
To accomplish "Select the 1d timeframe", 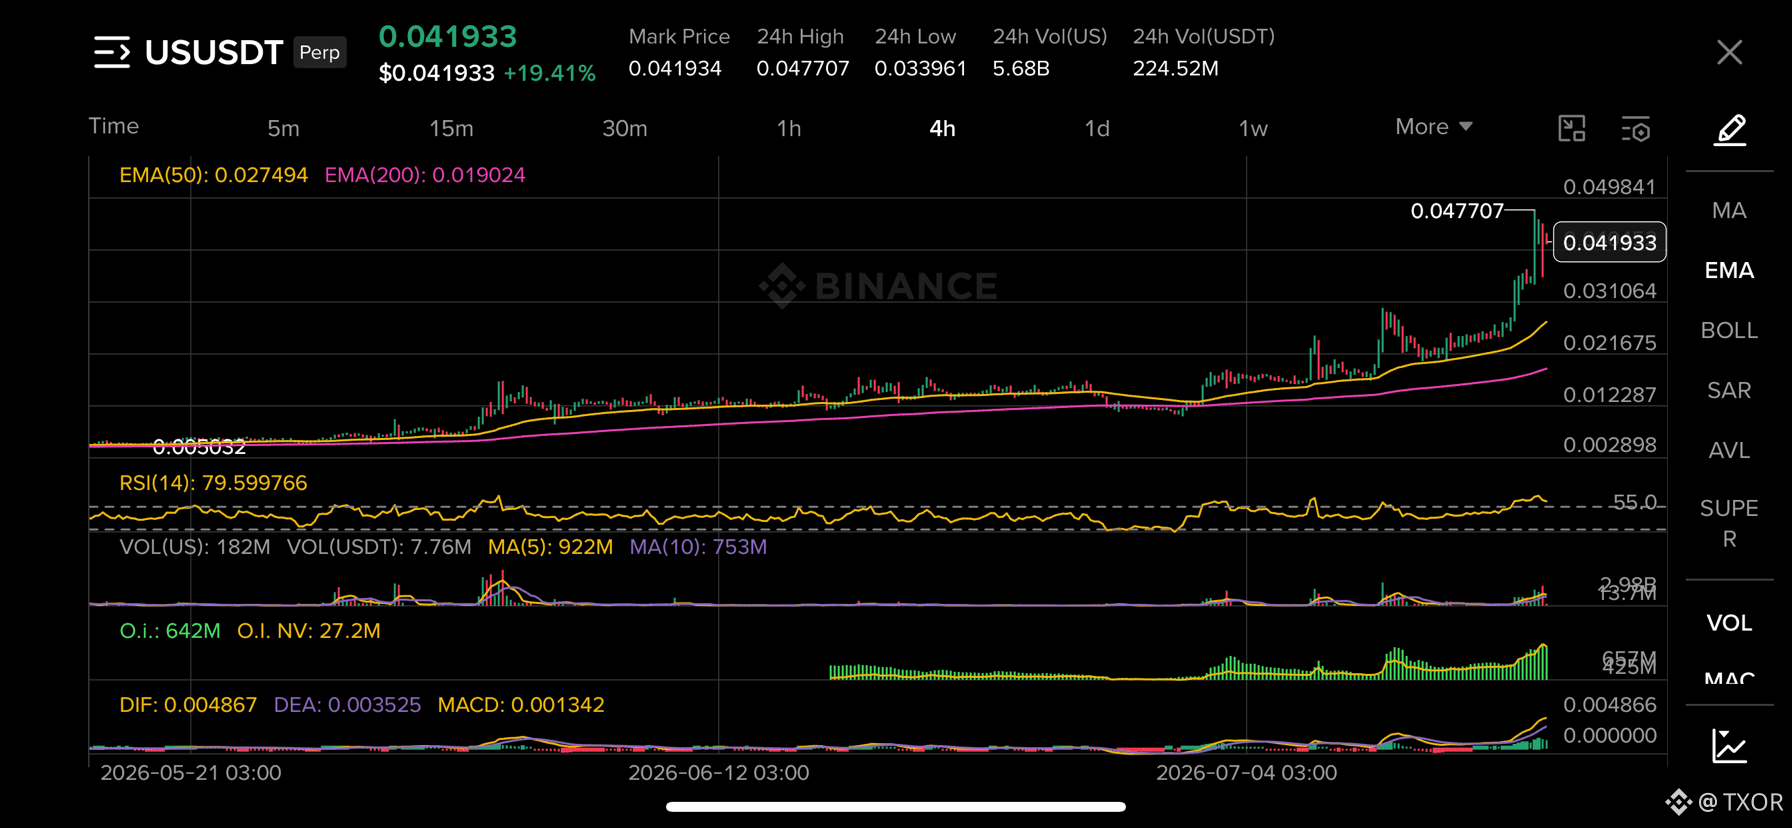I will (1097, 128).
